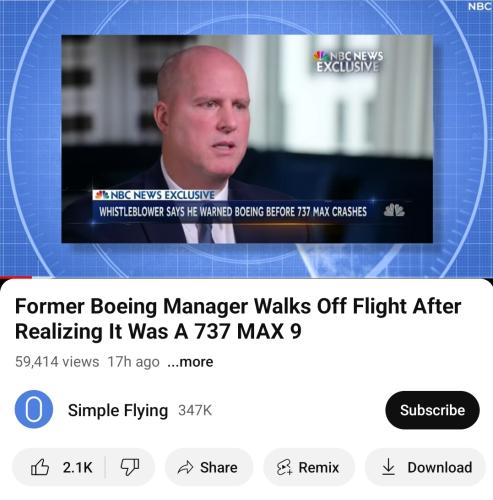Open the Simple Flying channel name
The image size is (493, 500).
pyautogui.click(x=118, y=410)
